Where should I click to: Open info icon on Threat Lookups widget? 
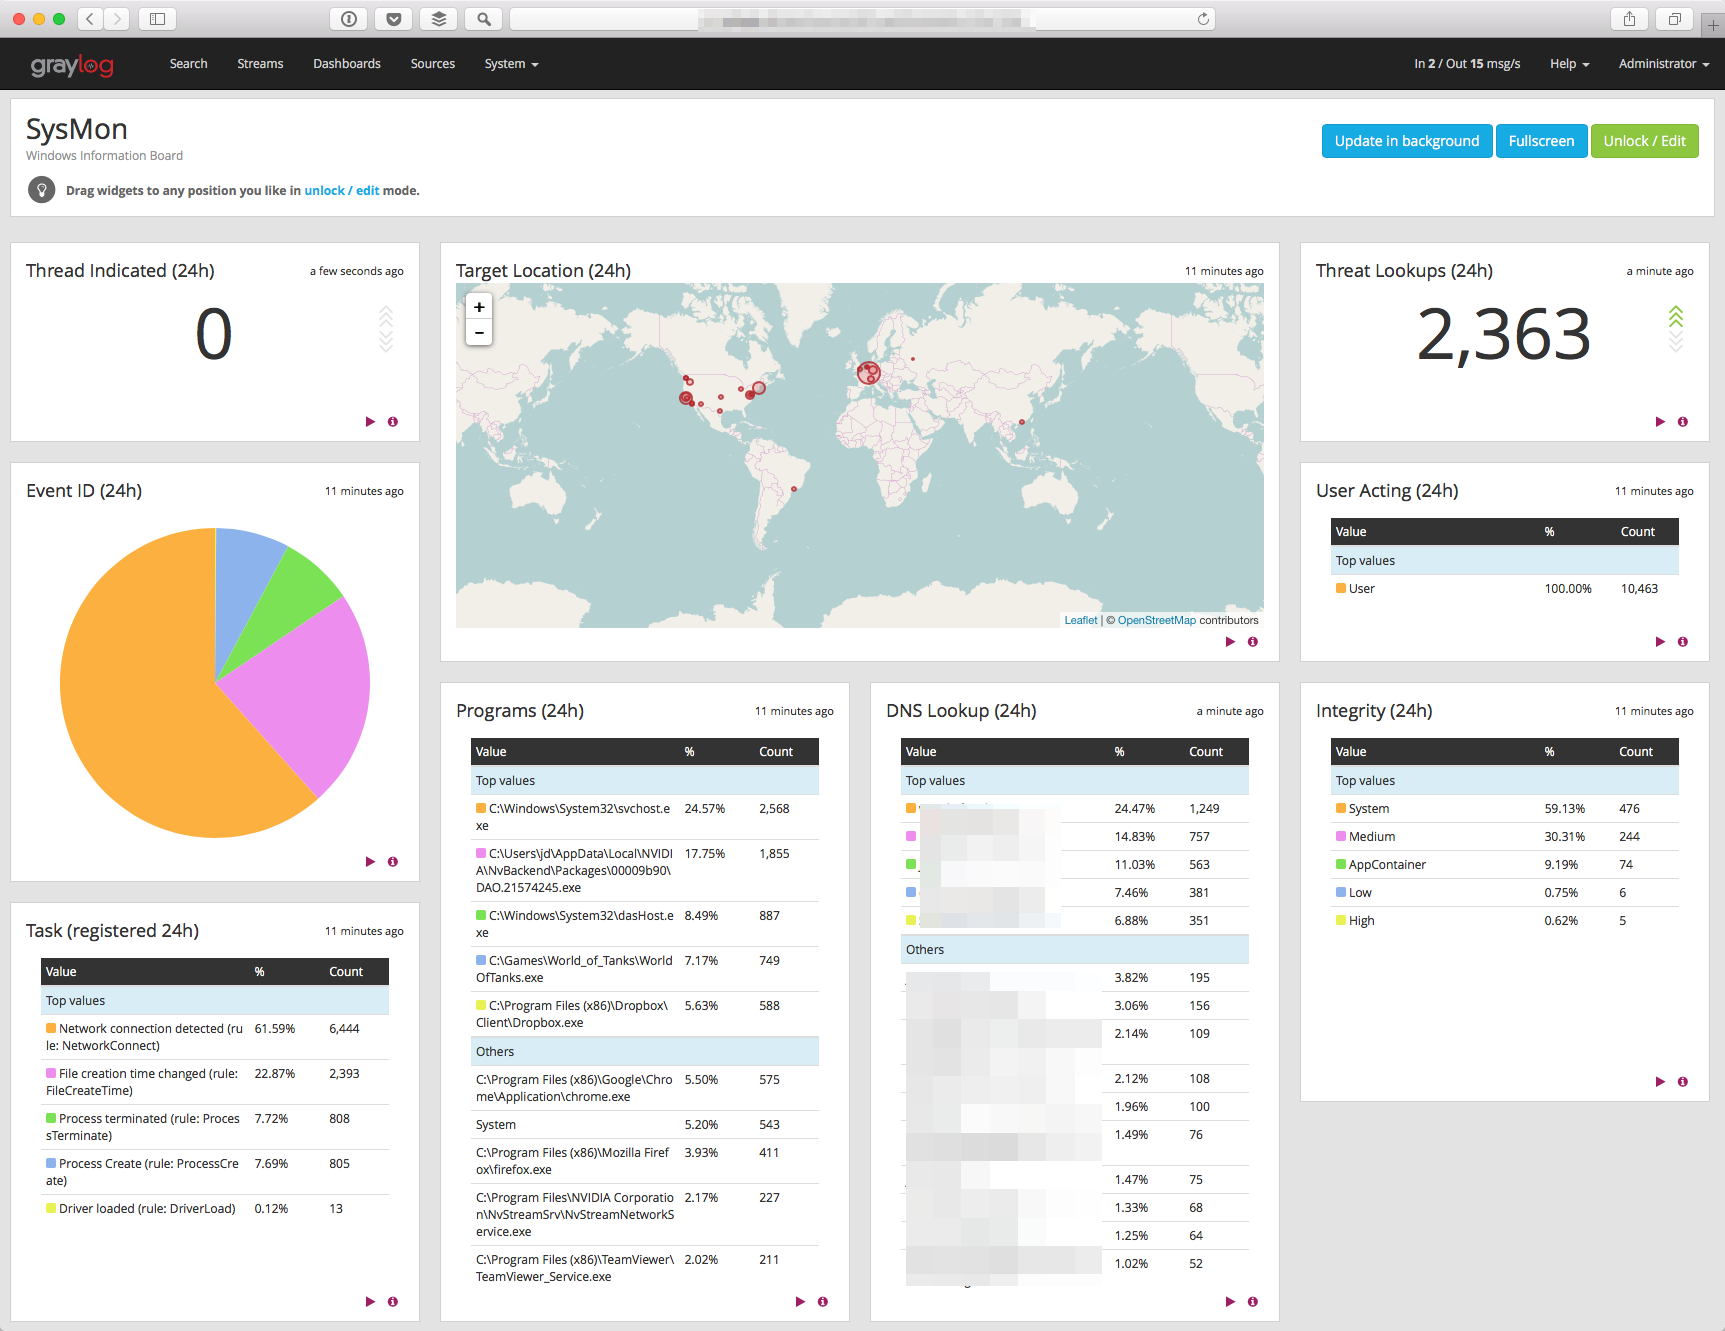click(1683, 422)
